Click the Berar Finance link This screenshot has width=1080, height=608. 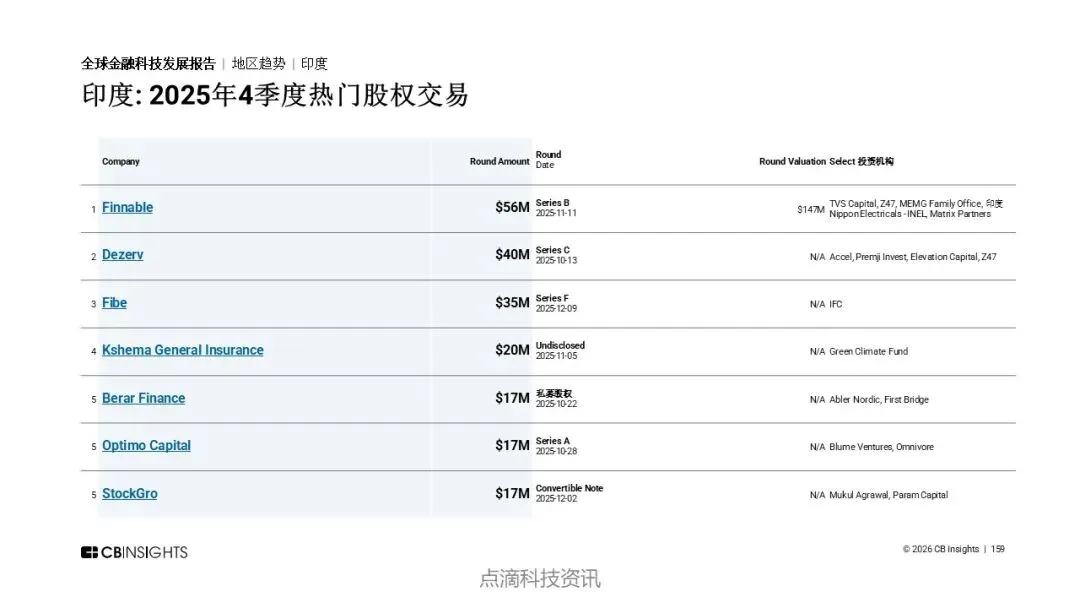(x=143, y=399)
